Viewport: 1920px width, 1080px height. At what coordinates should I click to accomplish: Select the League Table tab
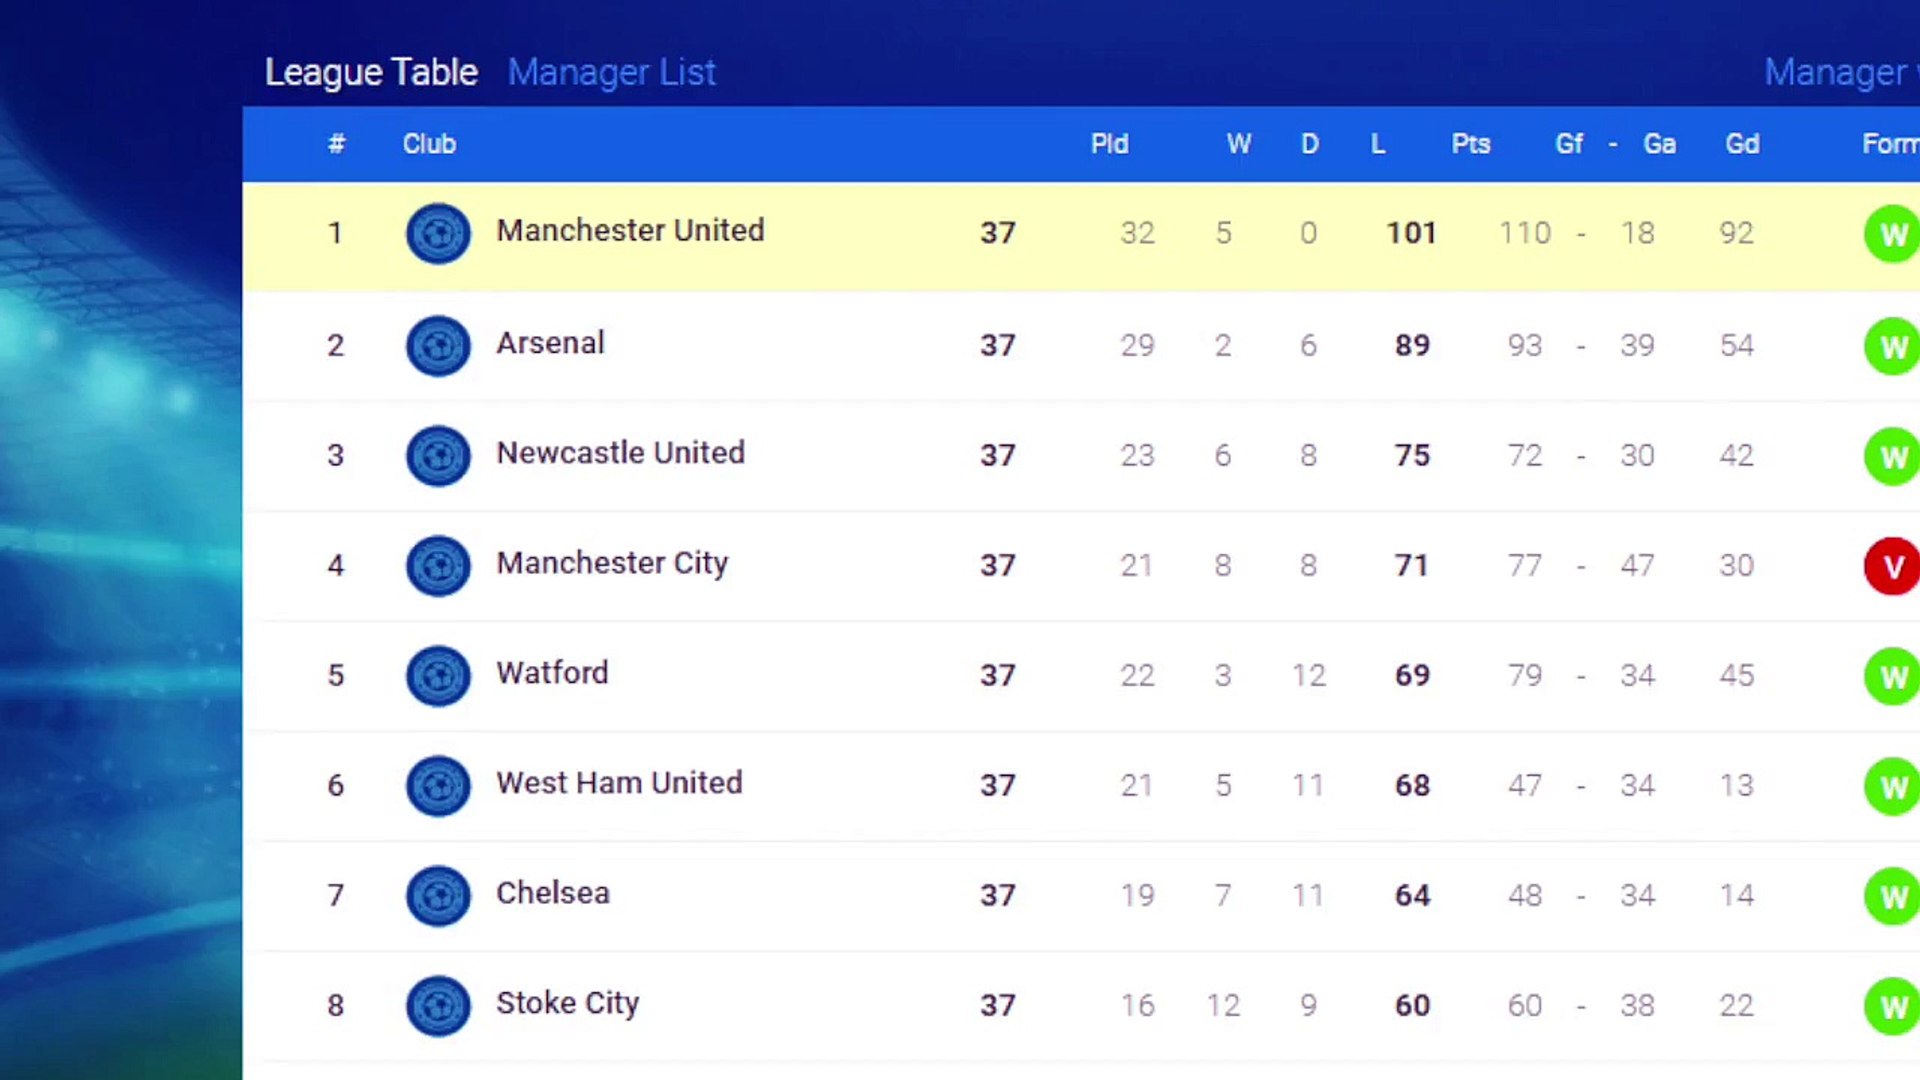[x=371, y=72]
